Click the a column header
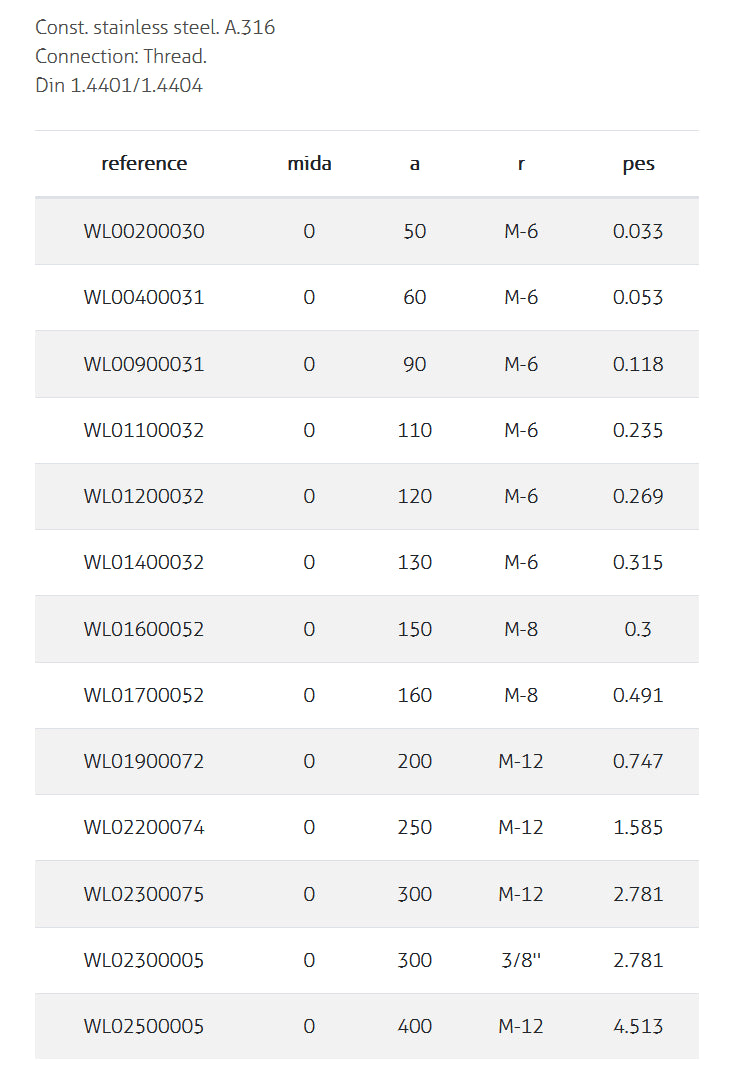The image size is (751, 1090). (x=414, y=165)
